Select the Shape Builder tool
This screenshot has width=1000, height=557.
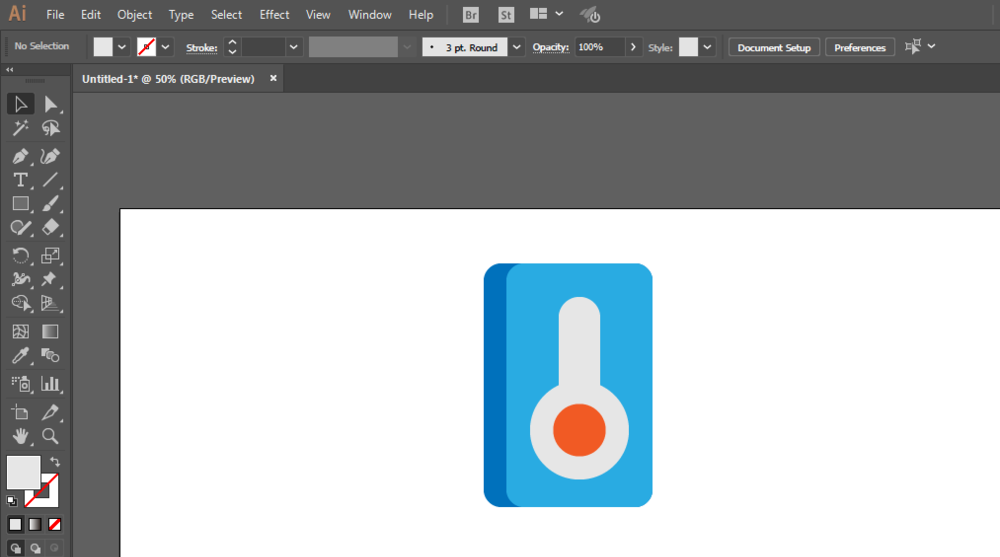coord(20,303)
